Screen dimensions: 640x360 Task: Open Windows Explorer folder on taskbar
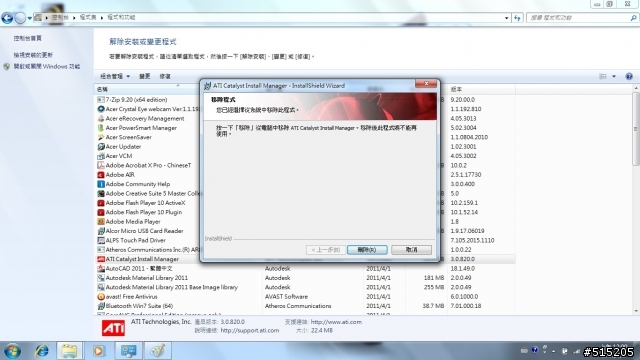(69, 351)
